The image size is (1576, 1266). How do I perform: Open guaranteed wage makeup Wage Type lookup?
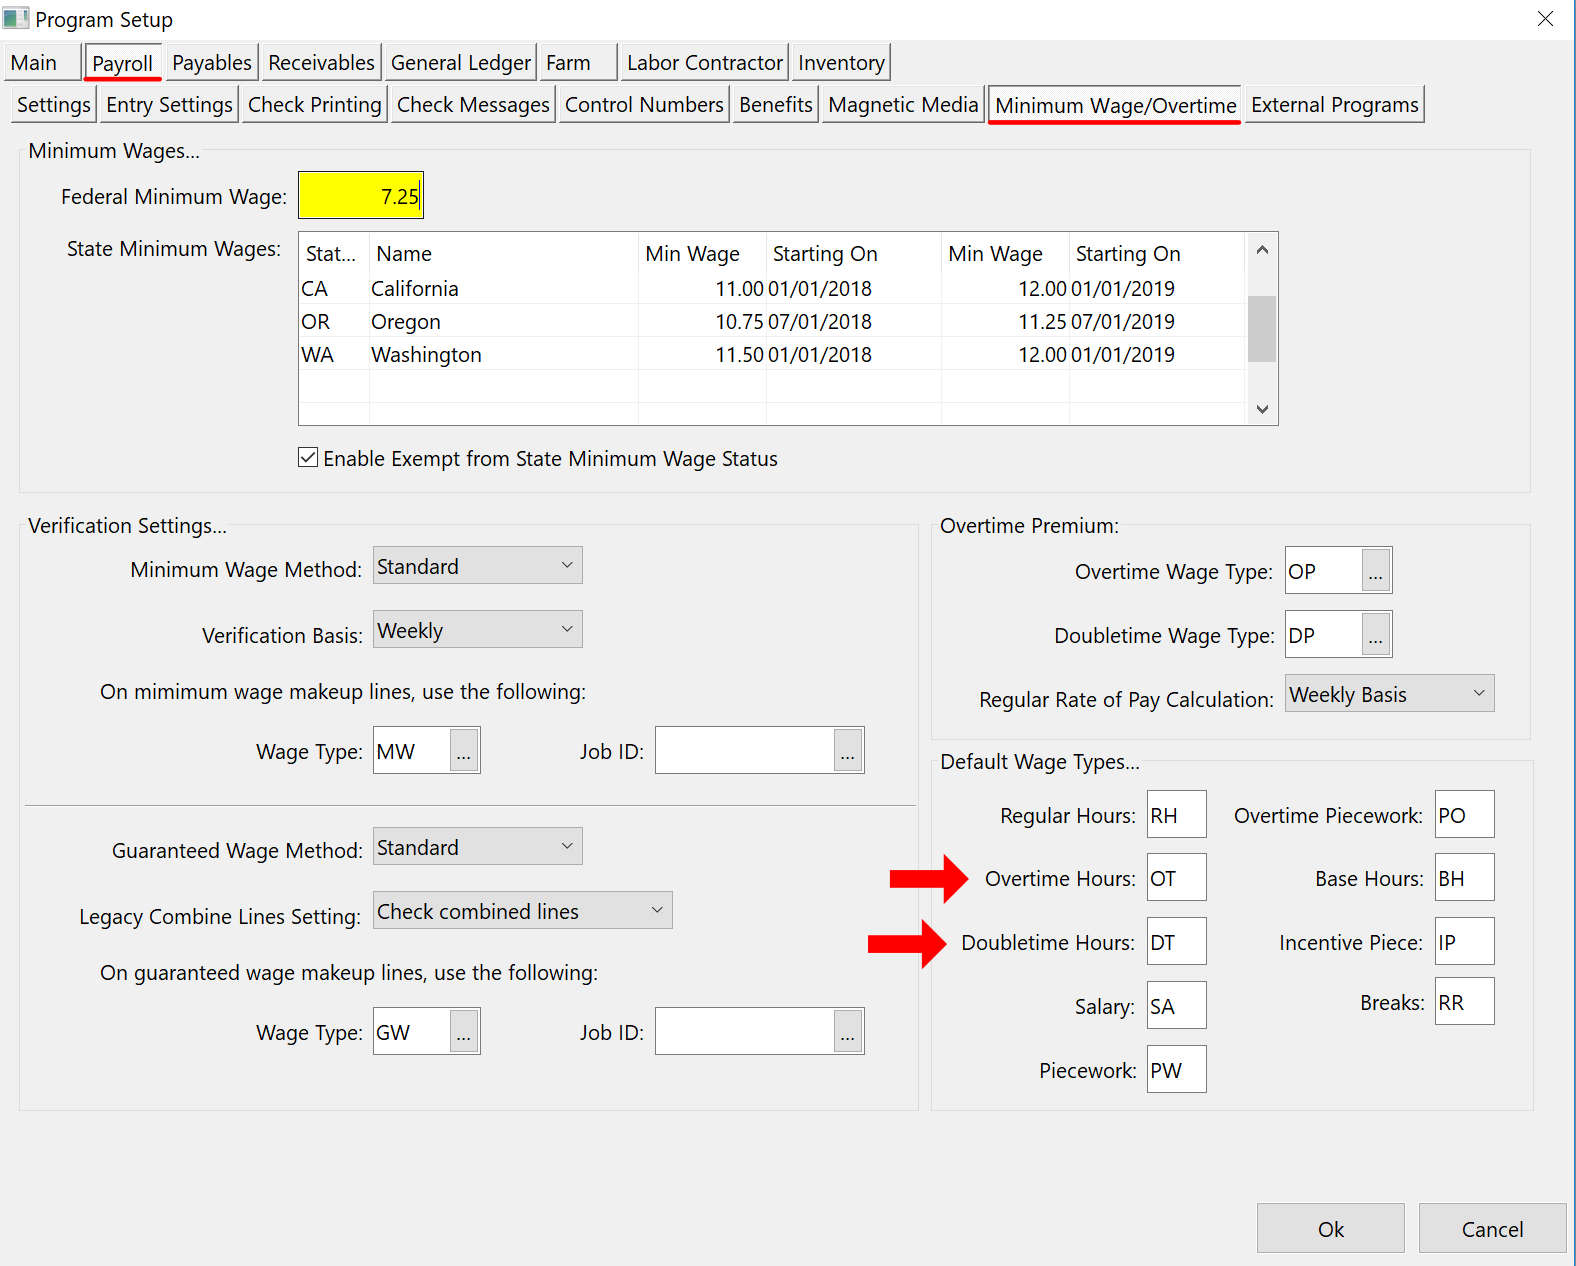pos(464,1033)
